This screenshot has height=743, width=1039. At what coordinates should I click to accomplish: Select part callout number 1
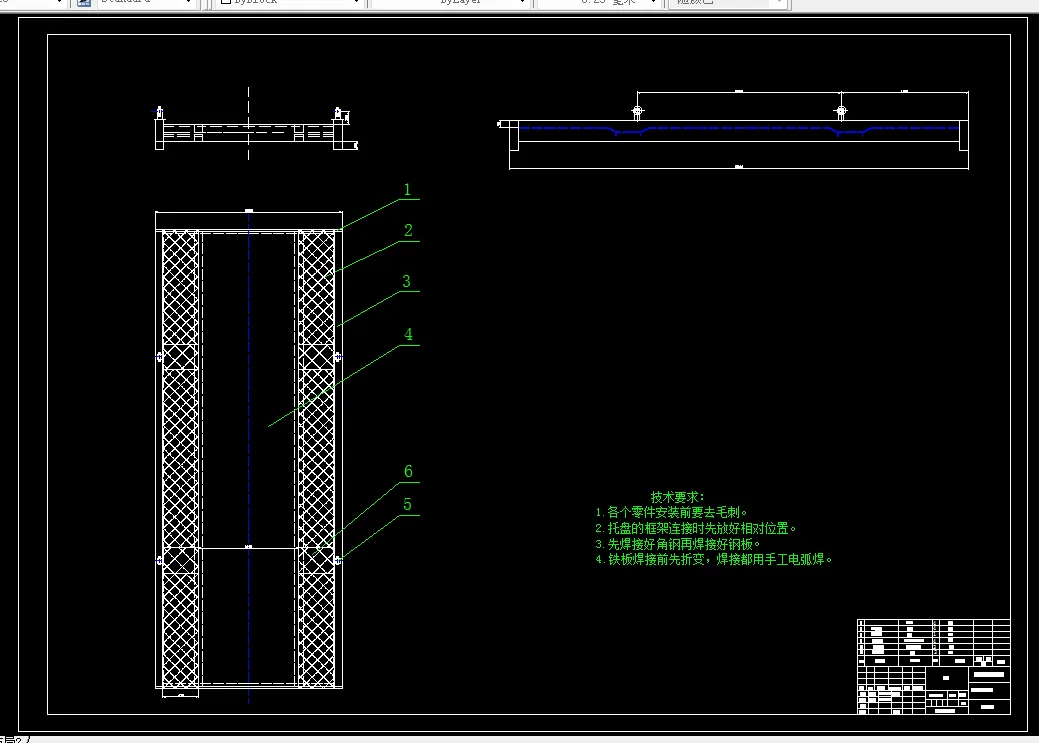[x=408, y=190]
